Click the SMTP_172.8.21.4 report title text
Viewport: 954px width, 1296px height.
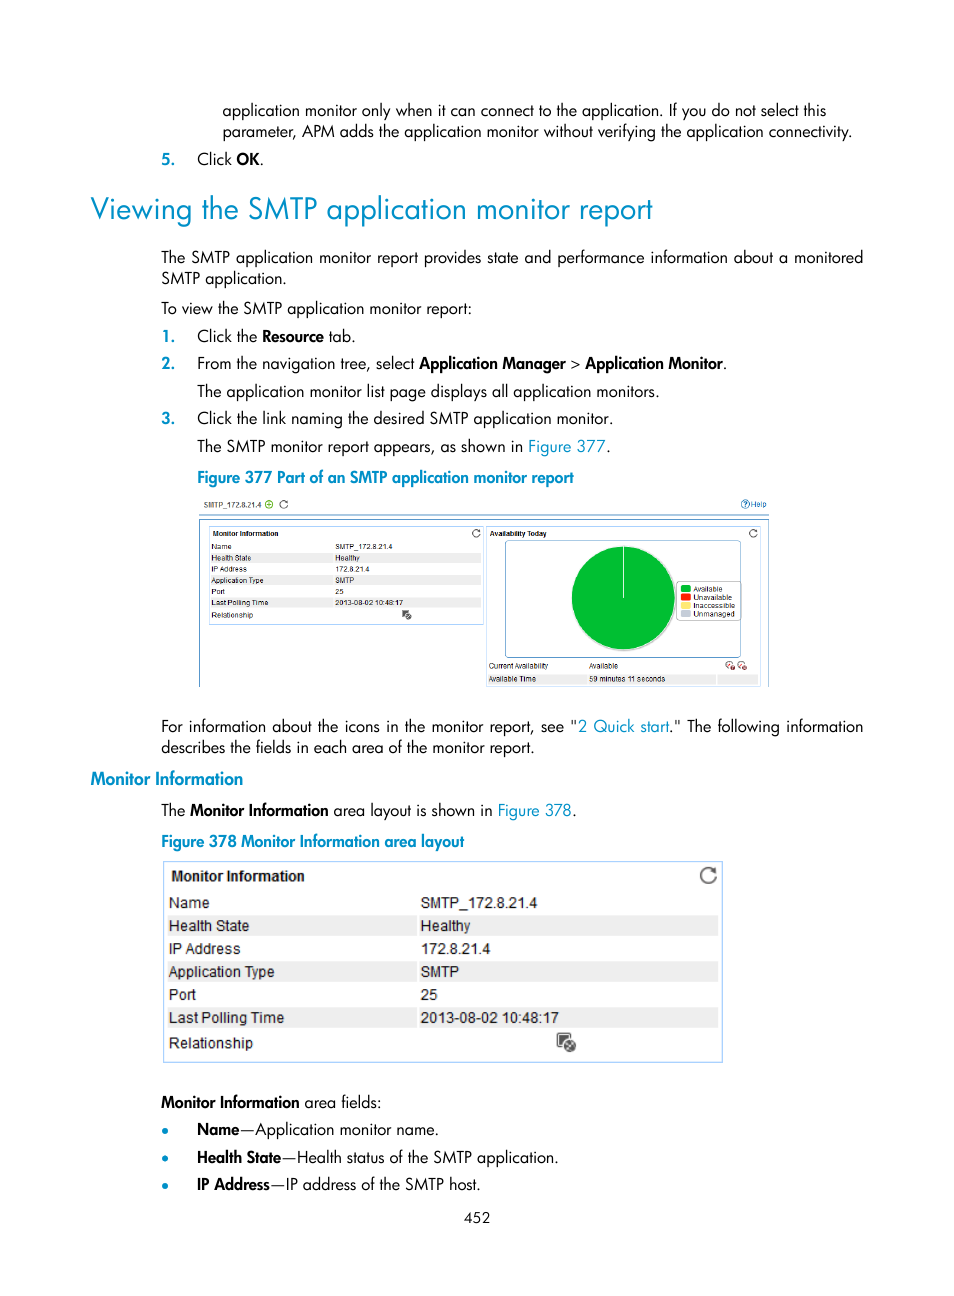[x=232, y=505]
